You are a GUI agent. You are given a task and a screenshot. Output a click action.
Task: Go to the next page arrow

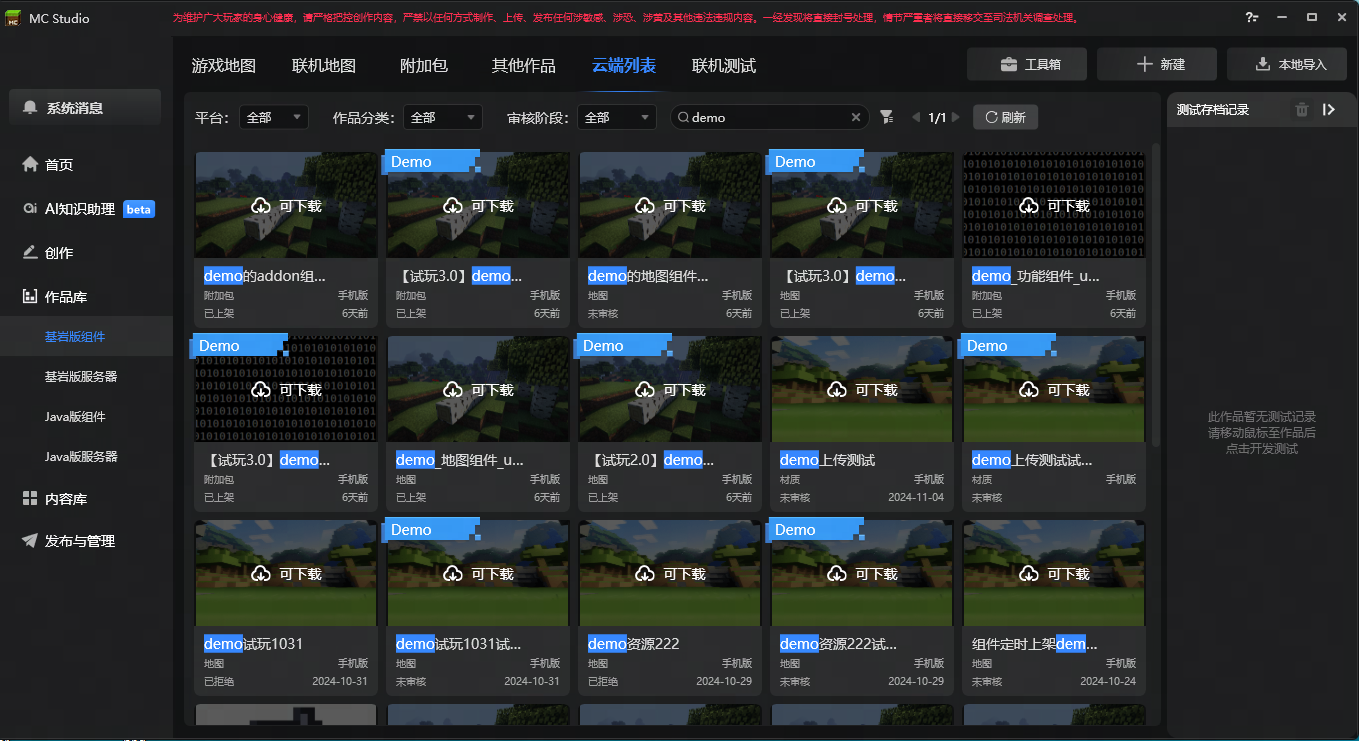[956, 117]
